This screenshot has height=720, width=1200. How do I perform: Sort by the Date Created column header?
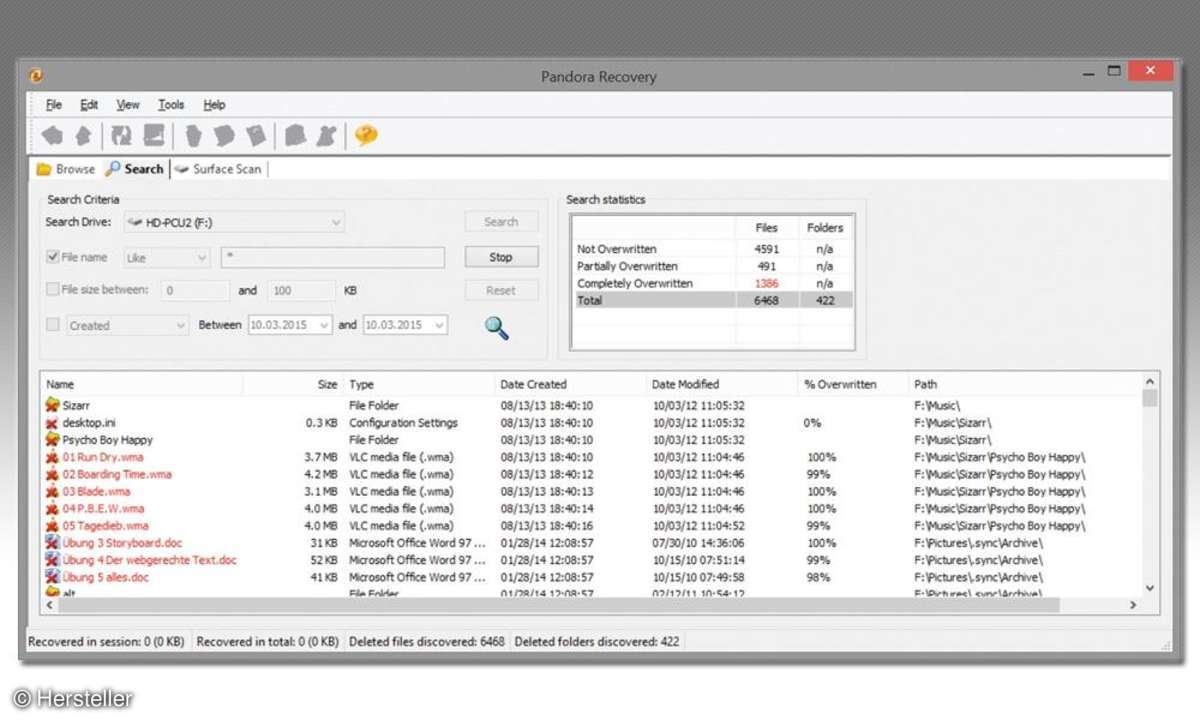tap(571, 384)
